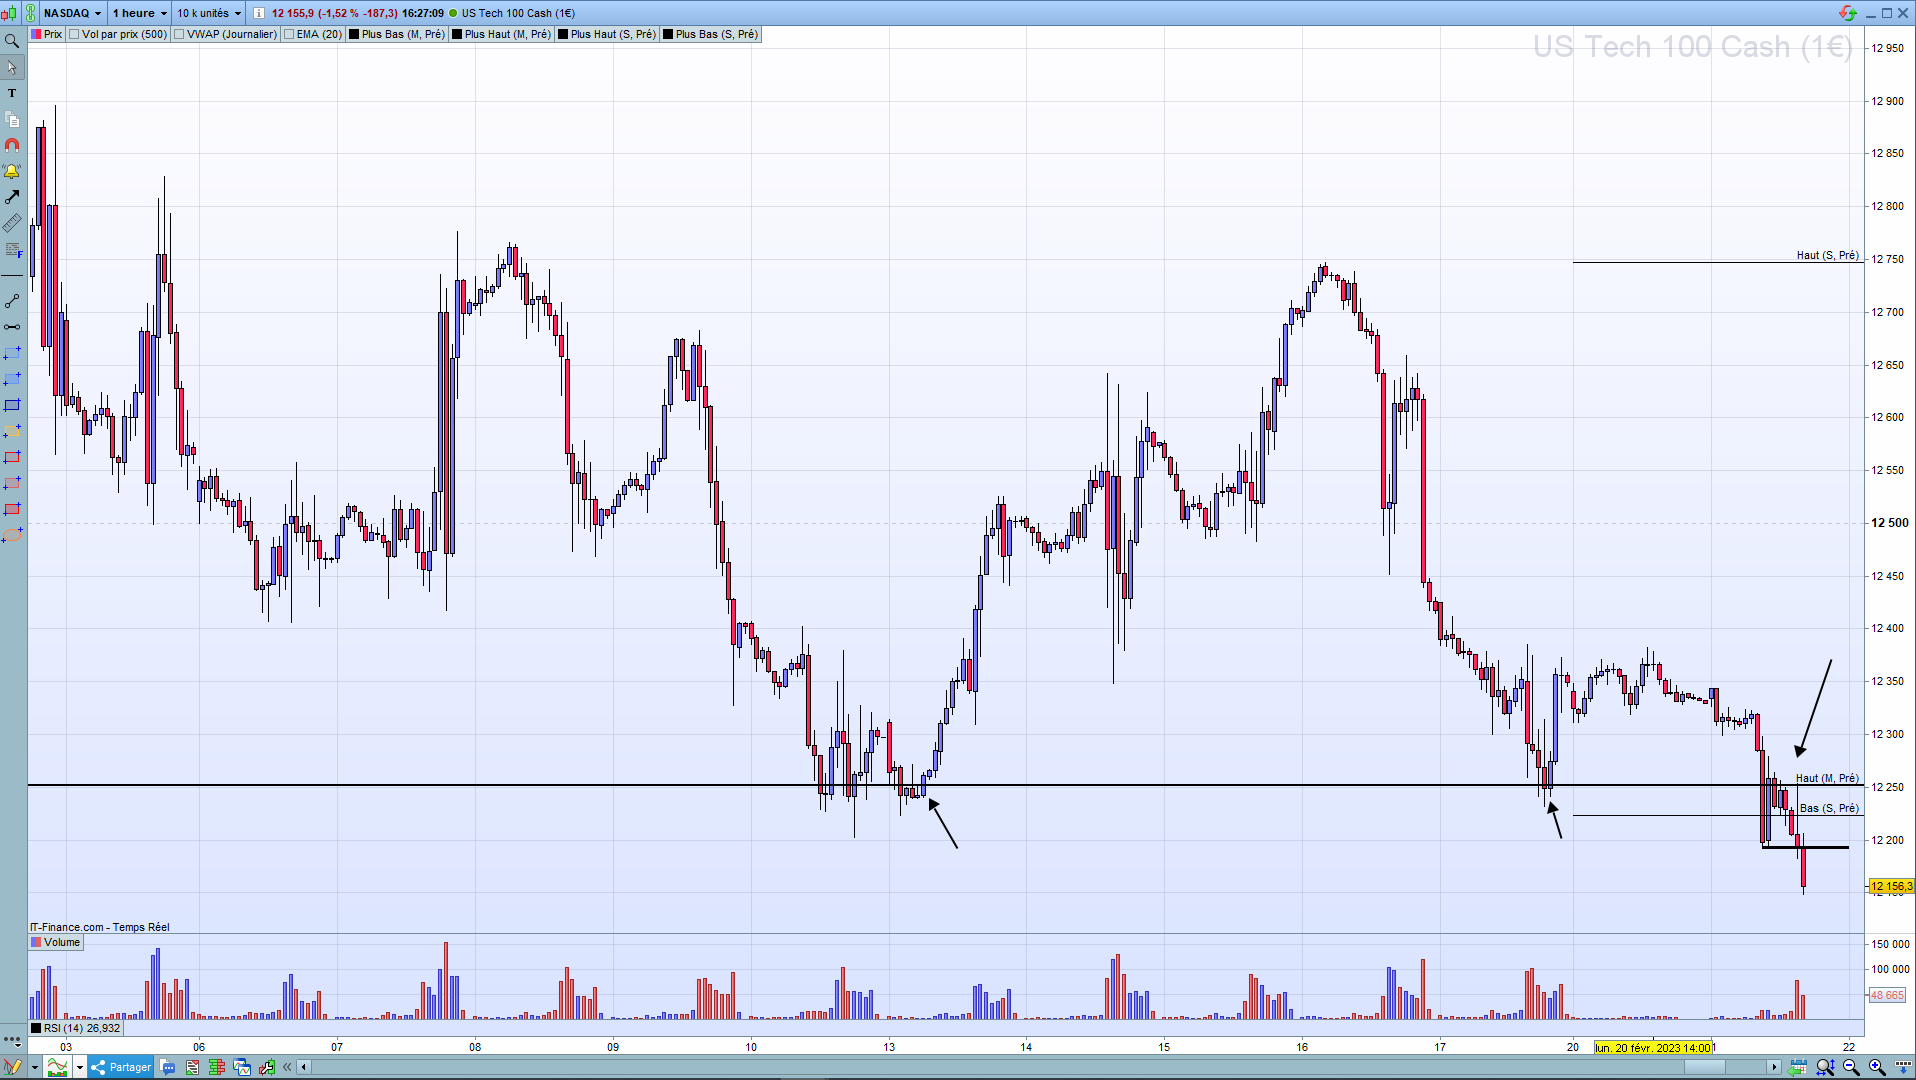Select the magnifier search tool in left sidebar
This screenshot has height=1080, width=1916.
[12, 41]
